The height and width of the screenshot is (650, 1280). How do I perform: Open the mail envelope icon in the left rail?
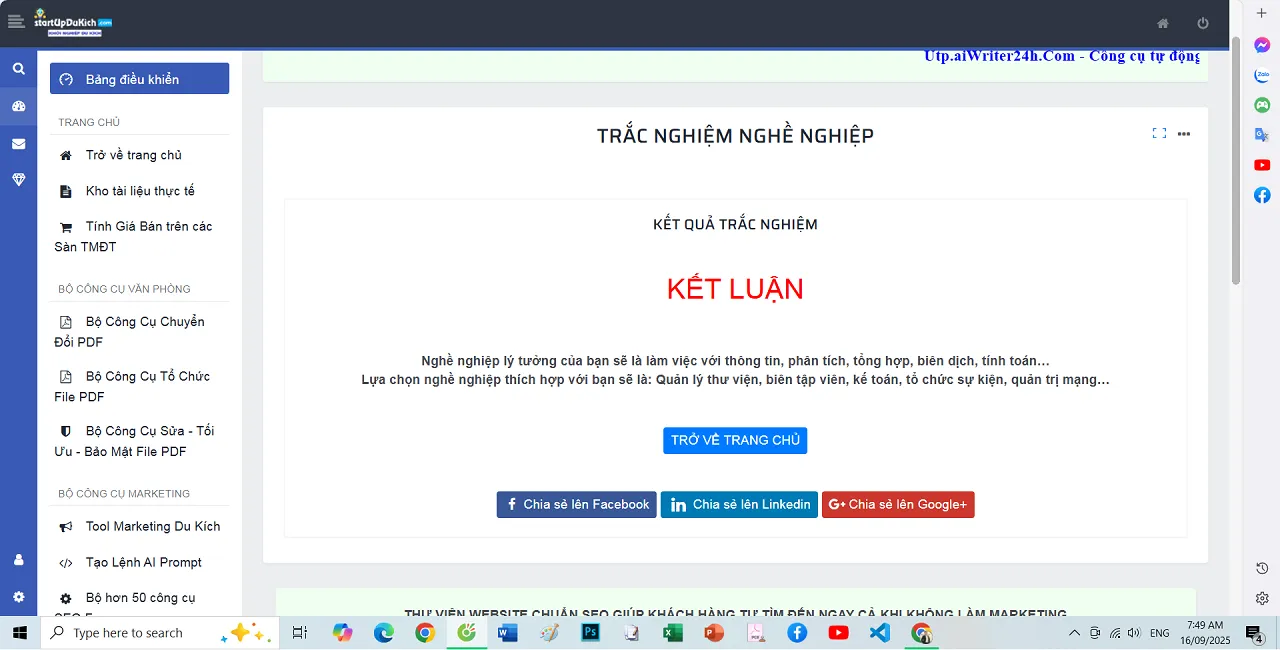click(18, 143)
